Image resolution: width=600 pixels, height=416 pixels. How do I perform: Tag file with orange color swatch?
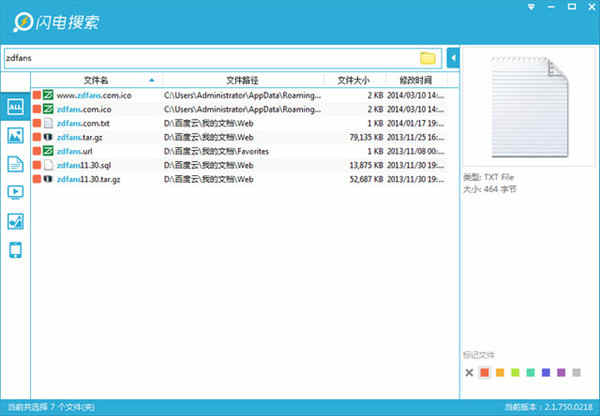[x=500, y=372]
